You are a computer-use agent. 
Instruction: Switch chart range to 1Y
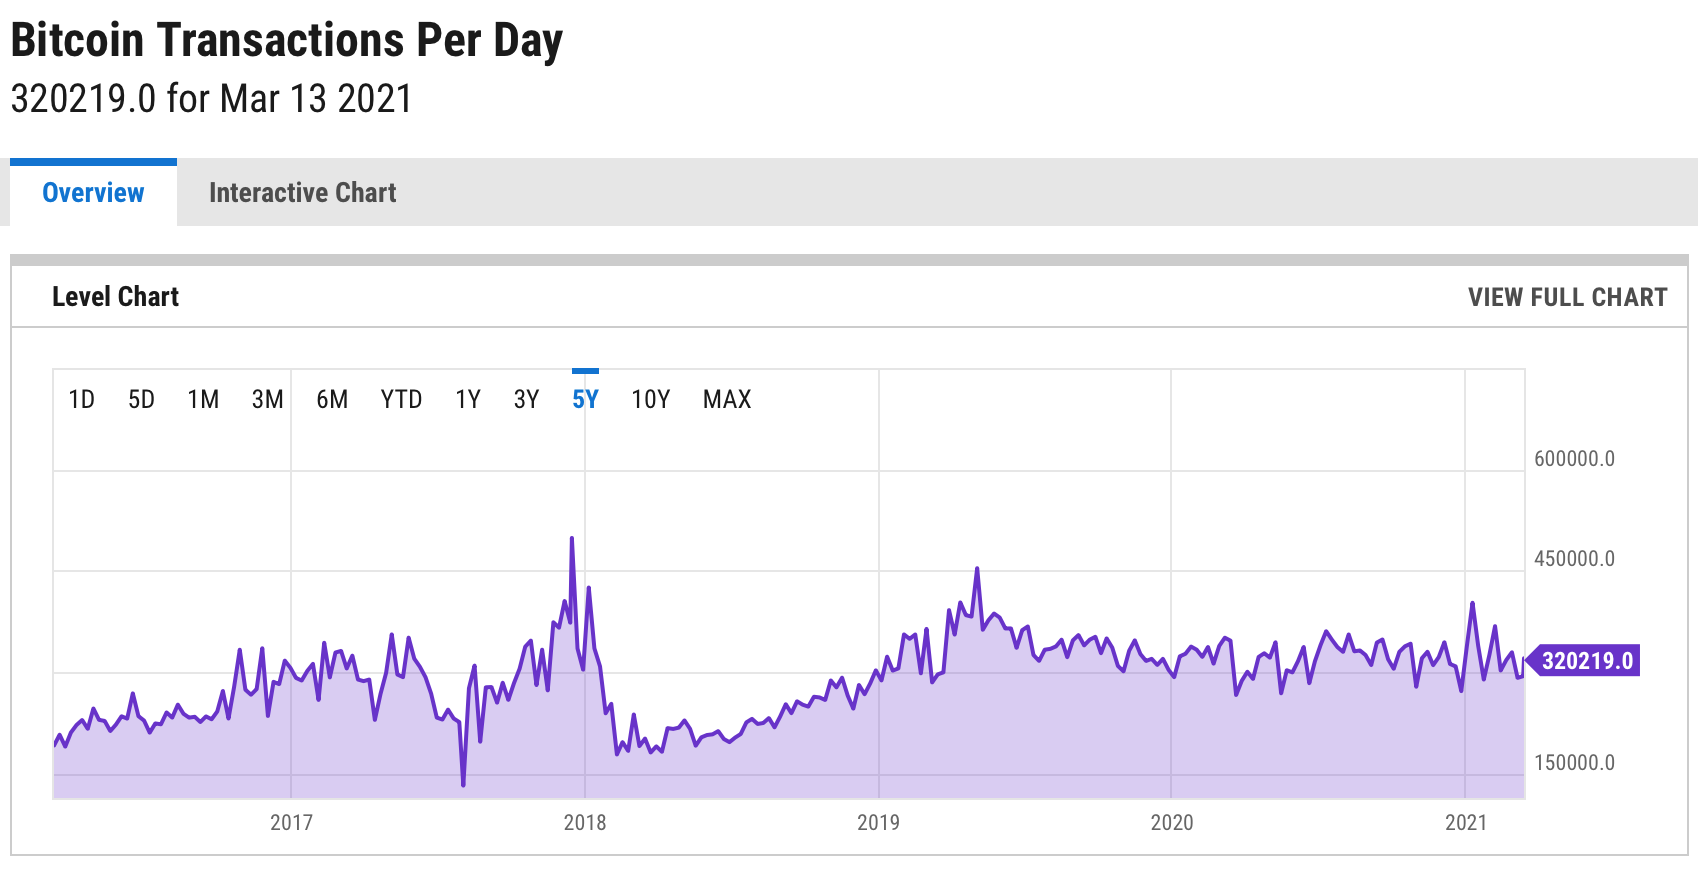click(x=468, y=400)
